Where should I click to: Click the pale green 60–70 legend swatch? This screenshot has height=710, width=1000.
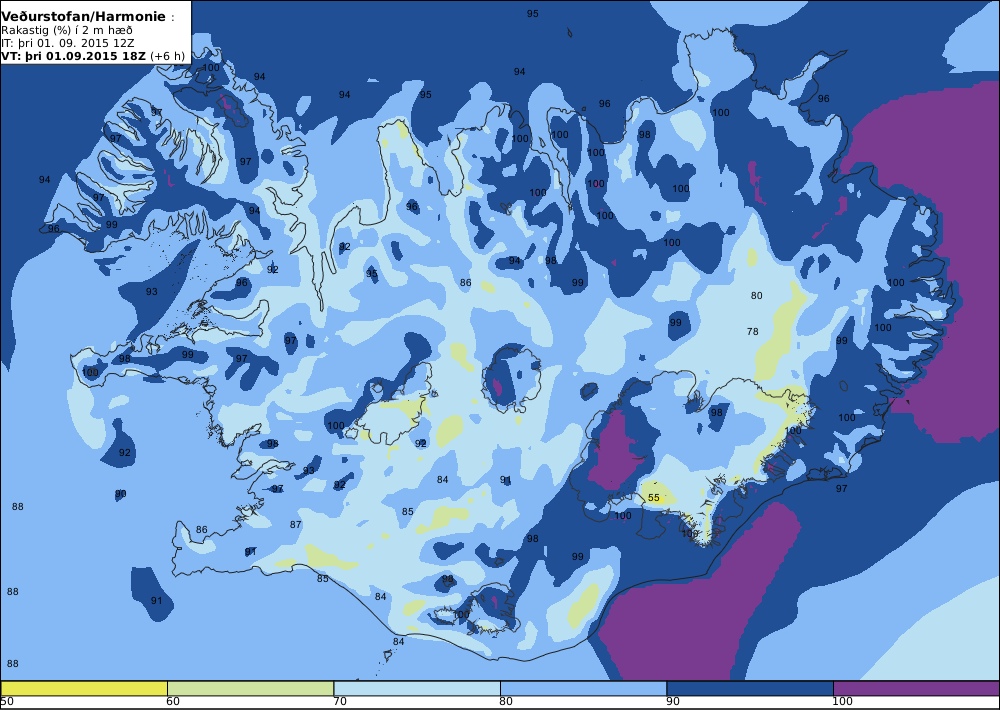[x=251, y=688]
